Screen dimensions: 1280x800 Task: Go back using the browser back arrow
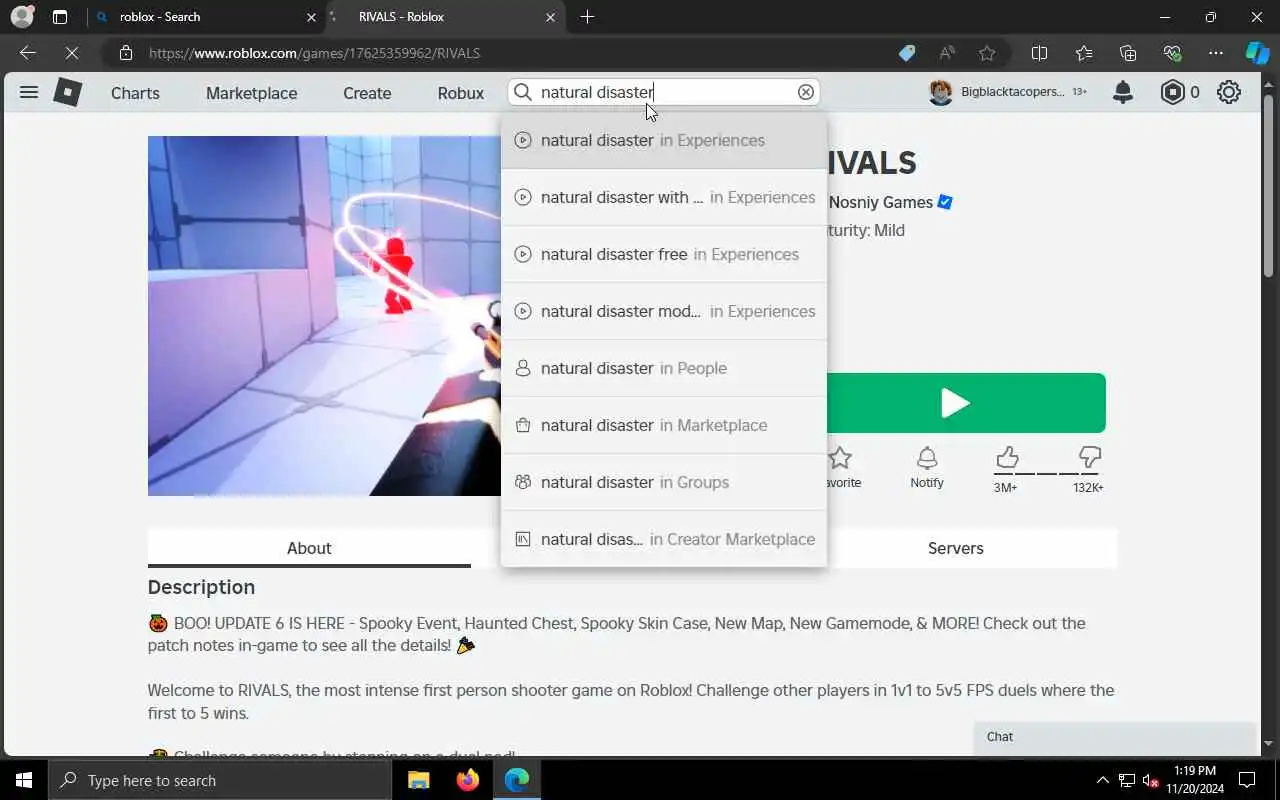tap(28, 53)
